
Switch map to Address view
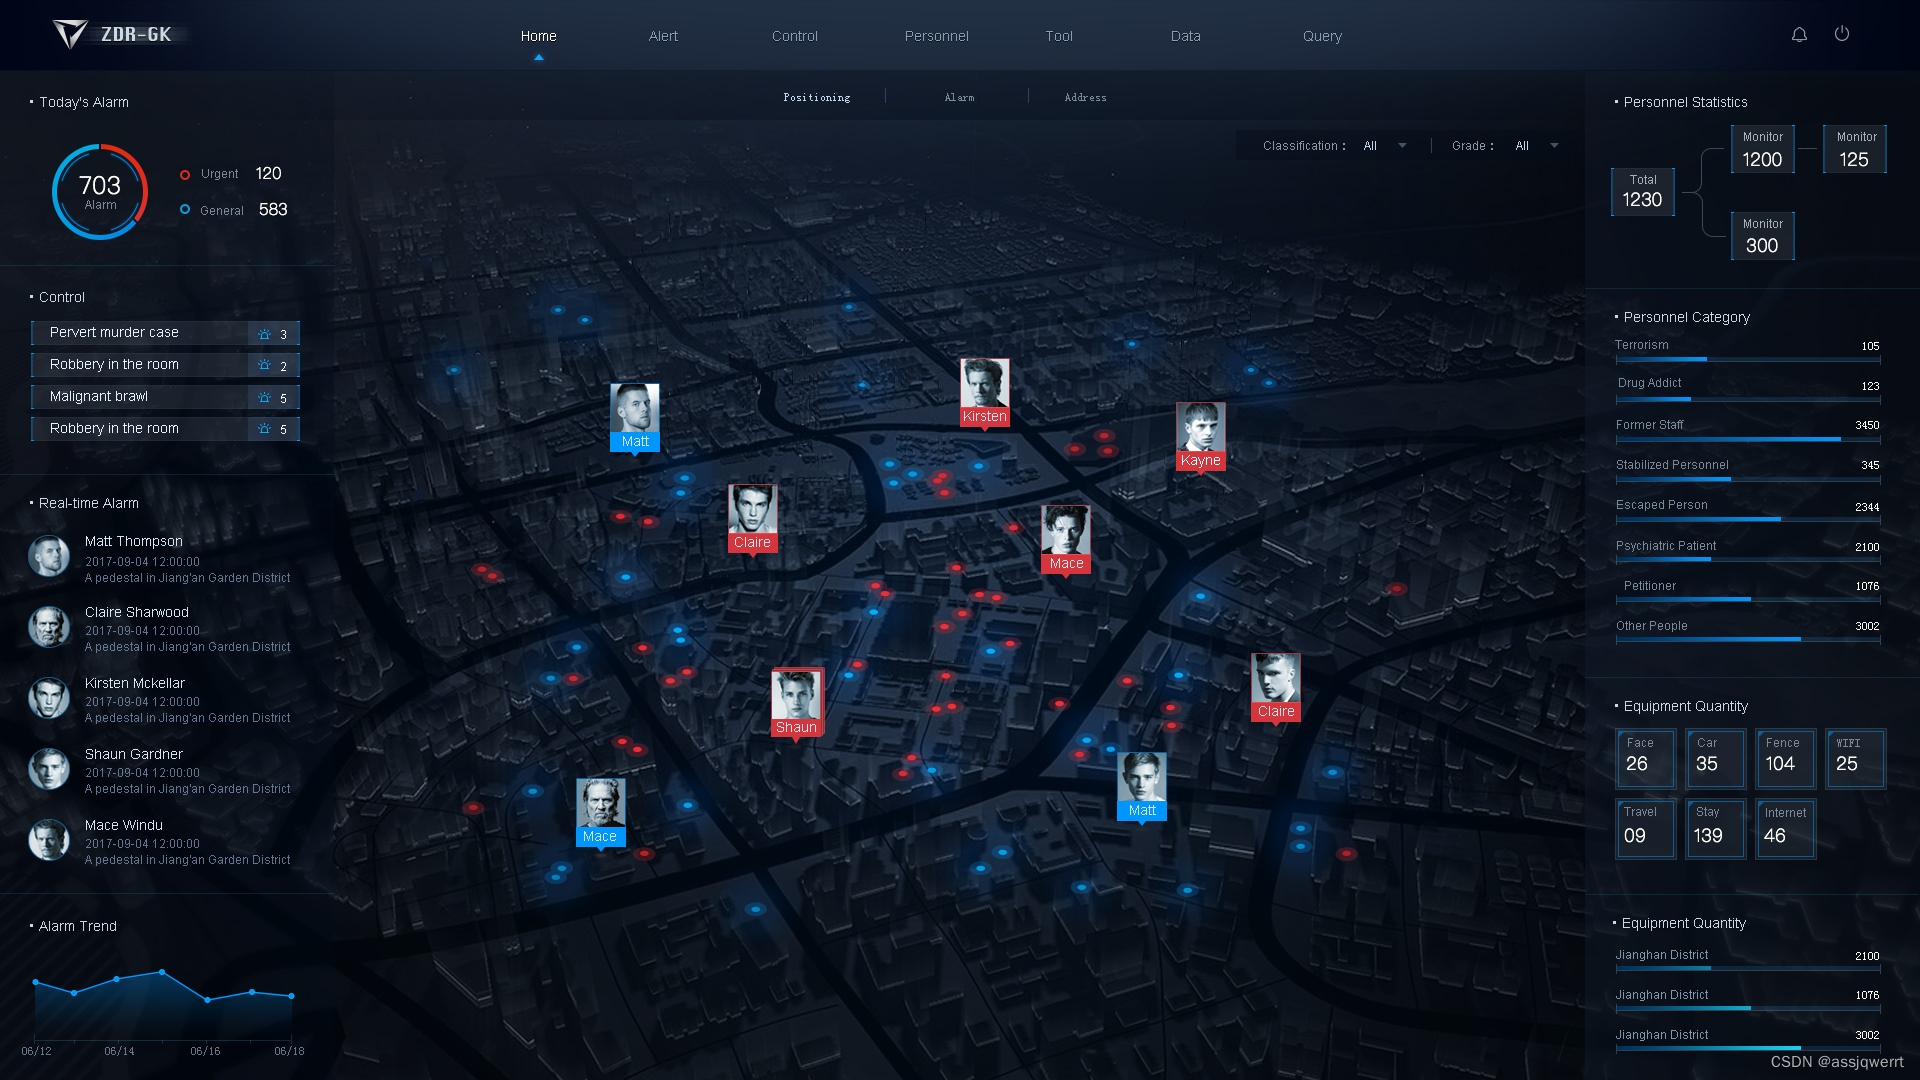point(1085,98)
